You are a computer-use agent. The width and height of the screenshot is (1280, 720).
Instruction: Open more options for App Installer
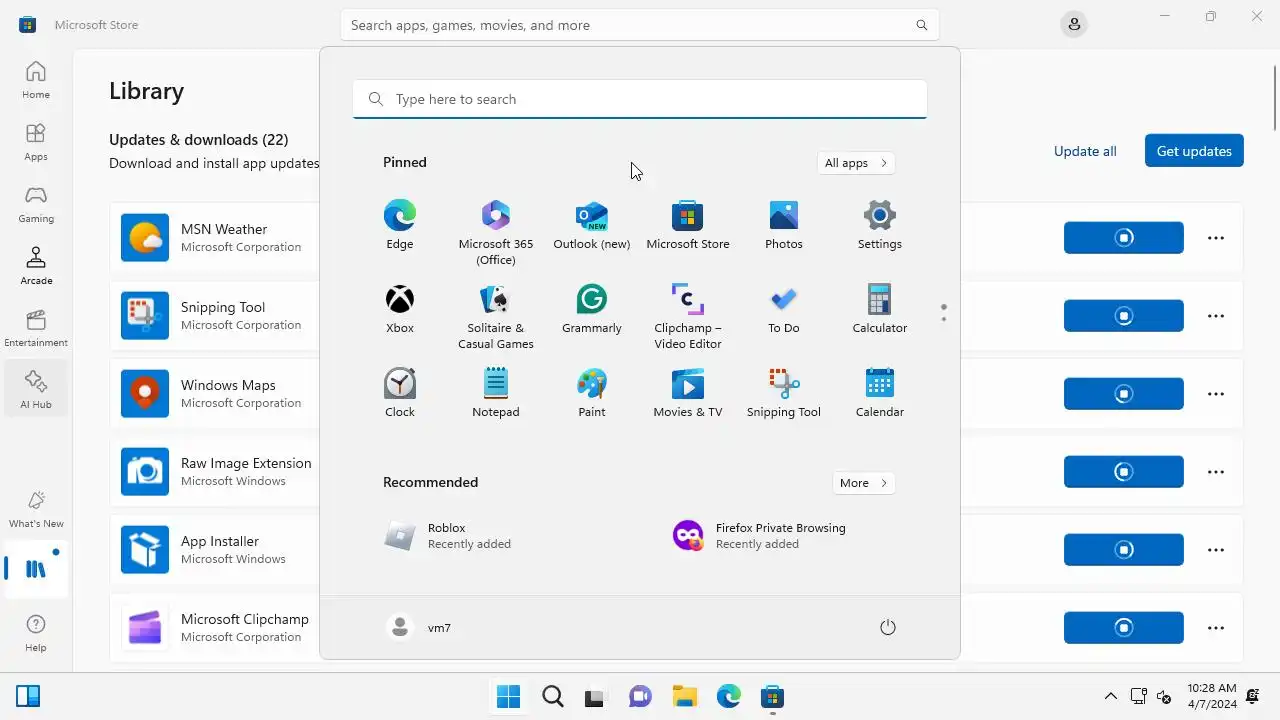[x=1216, y=550]
